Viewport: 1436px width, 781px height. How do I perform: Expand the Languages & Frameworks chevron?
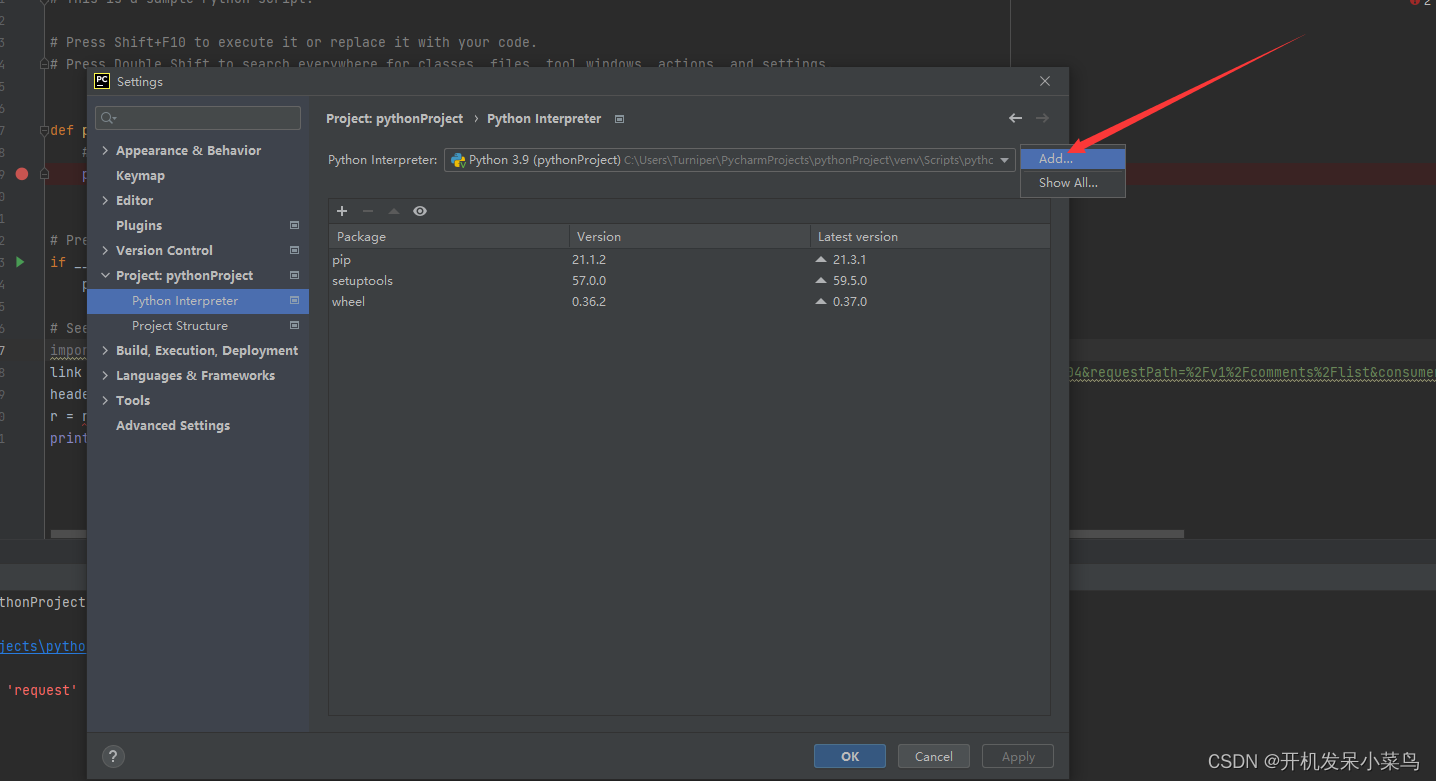[105, 375]
